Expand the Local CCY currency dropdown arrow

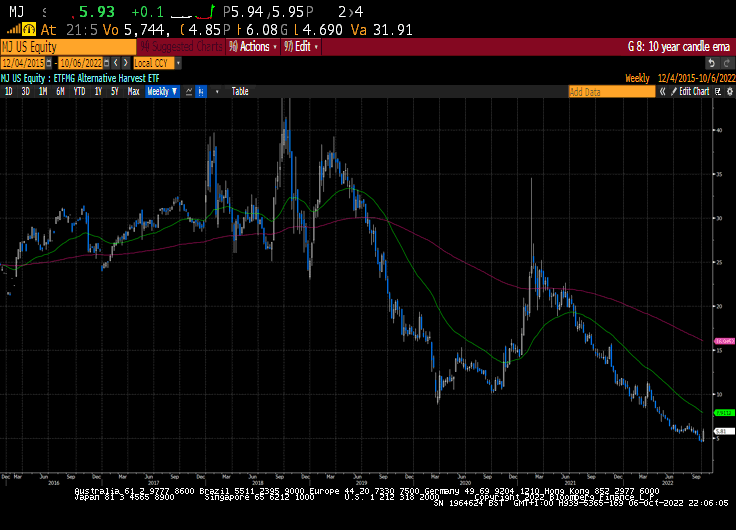(178, 63)
